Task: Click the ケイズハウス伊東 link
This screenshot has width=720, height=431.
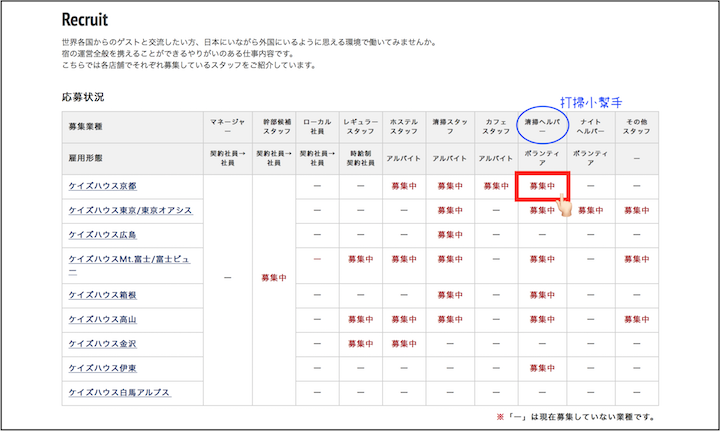Action: [102, 368]
